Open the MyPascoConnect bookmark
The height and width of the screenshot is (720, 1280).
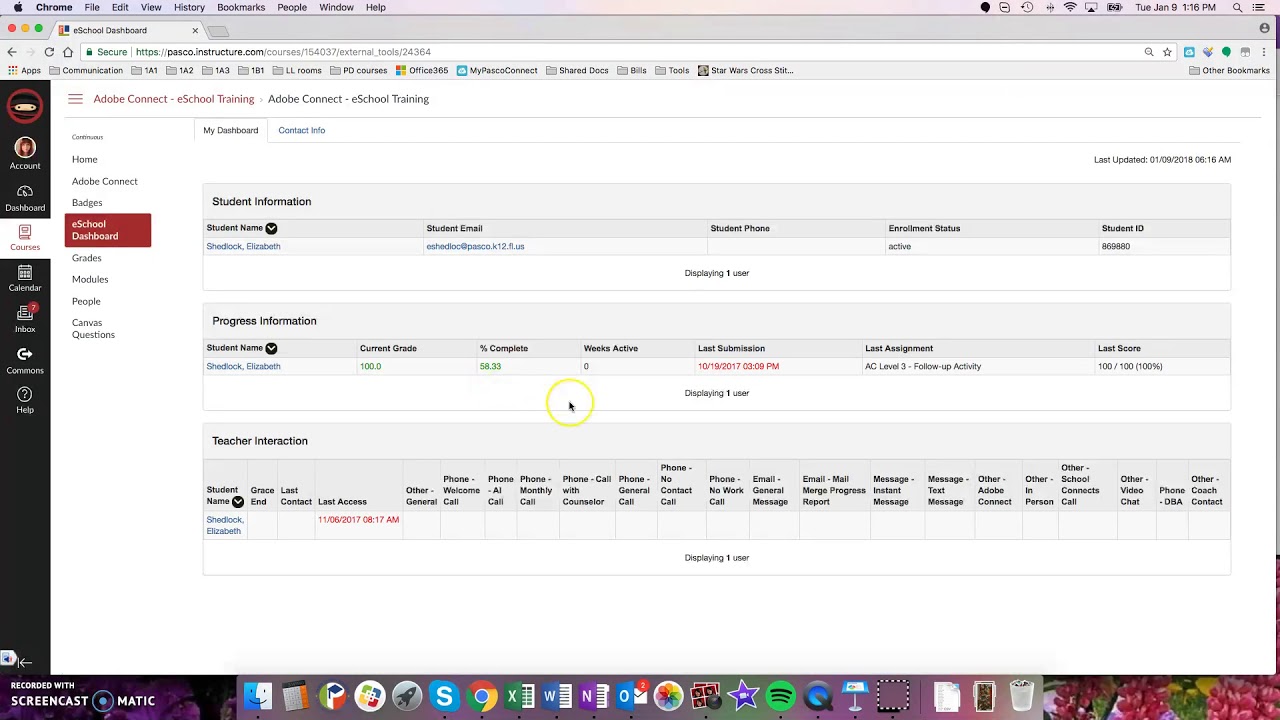[497, 71]
